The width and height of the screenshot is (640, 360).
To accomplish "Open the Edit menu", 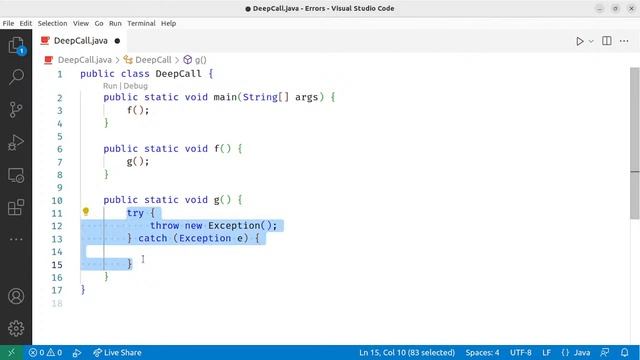I will point(26,23).
